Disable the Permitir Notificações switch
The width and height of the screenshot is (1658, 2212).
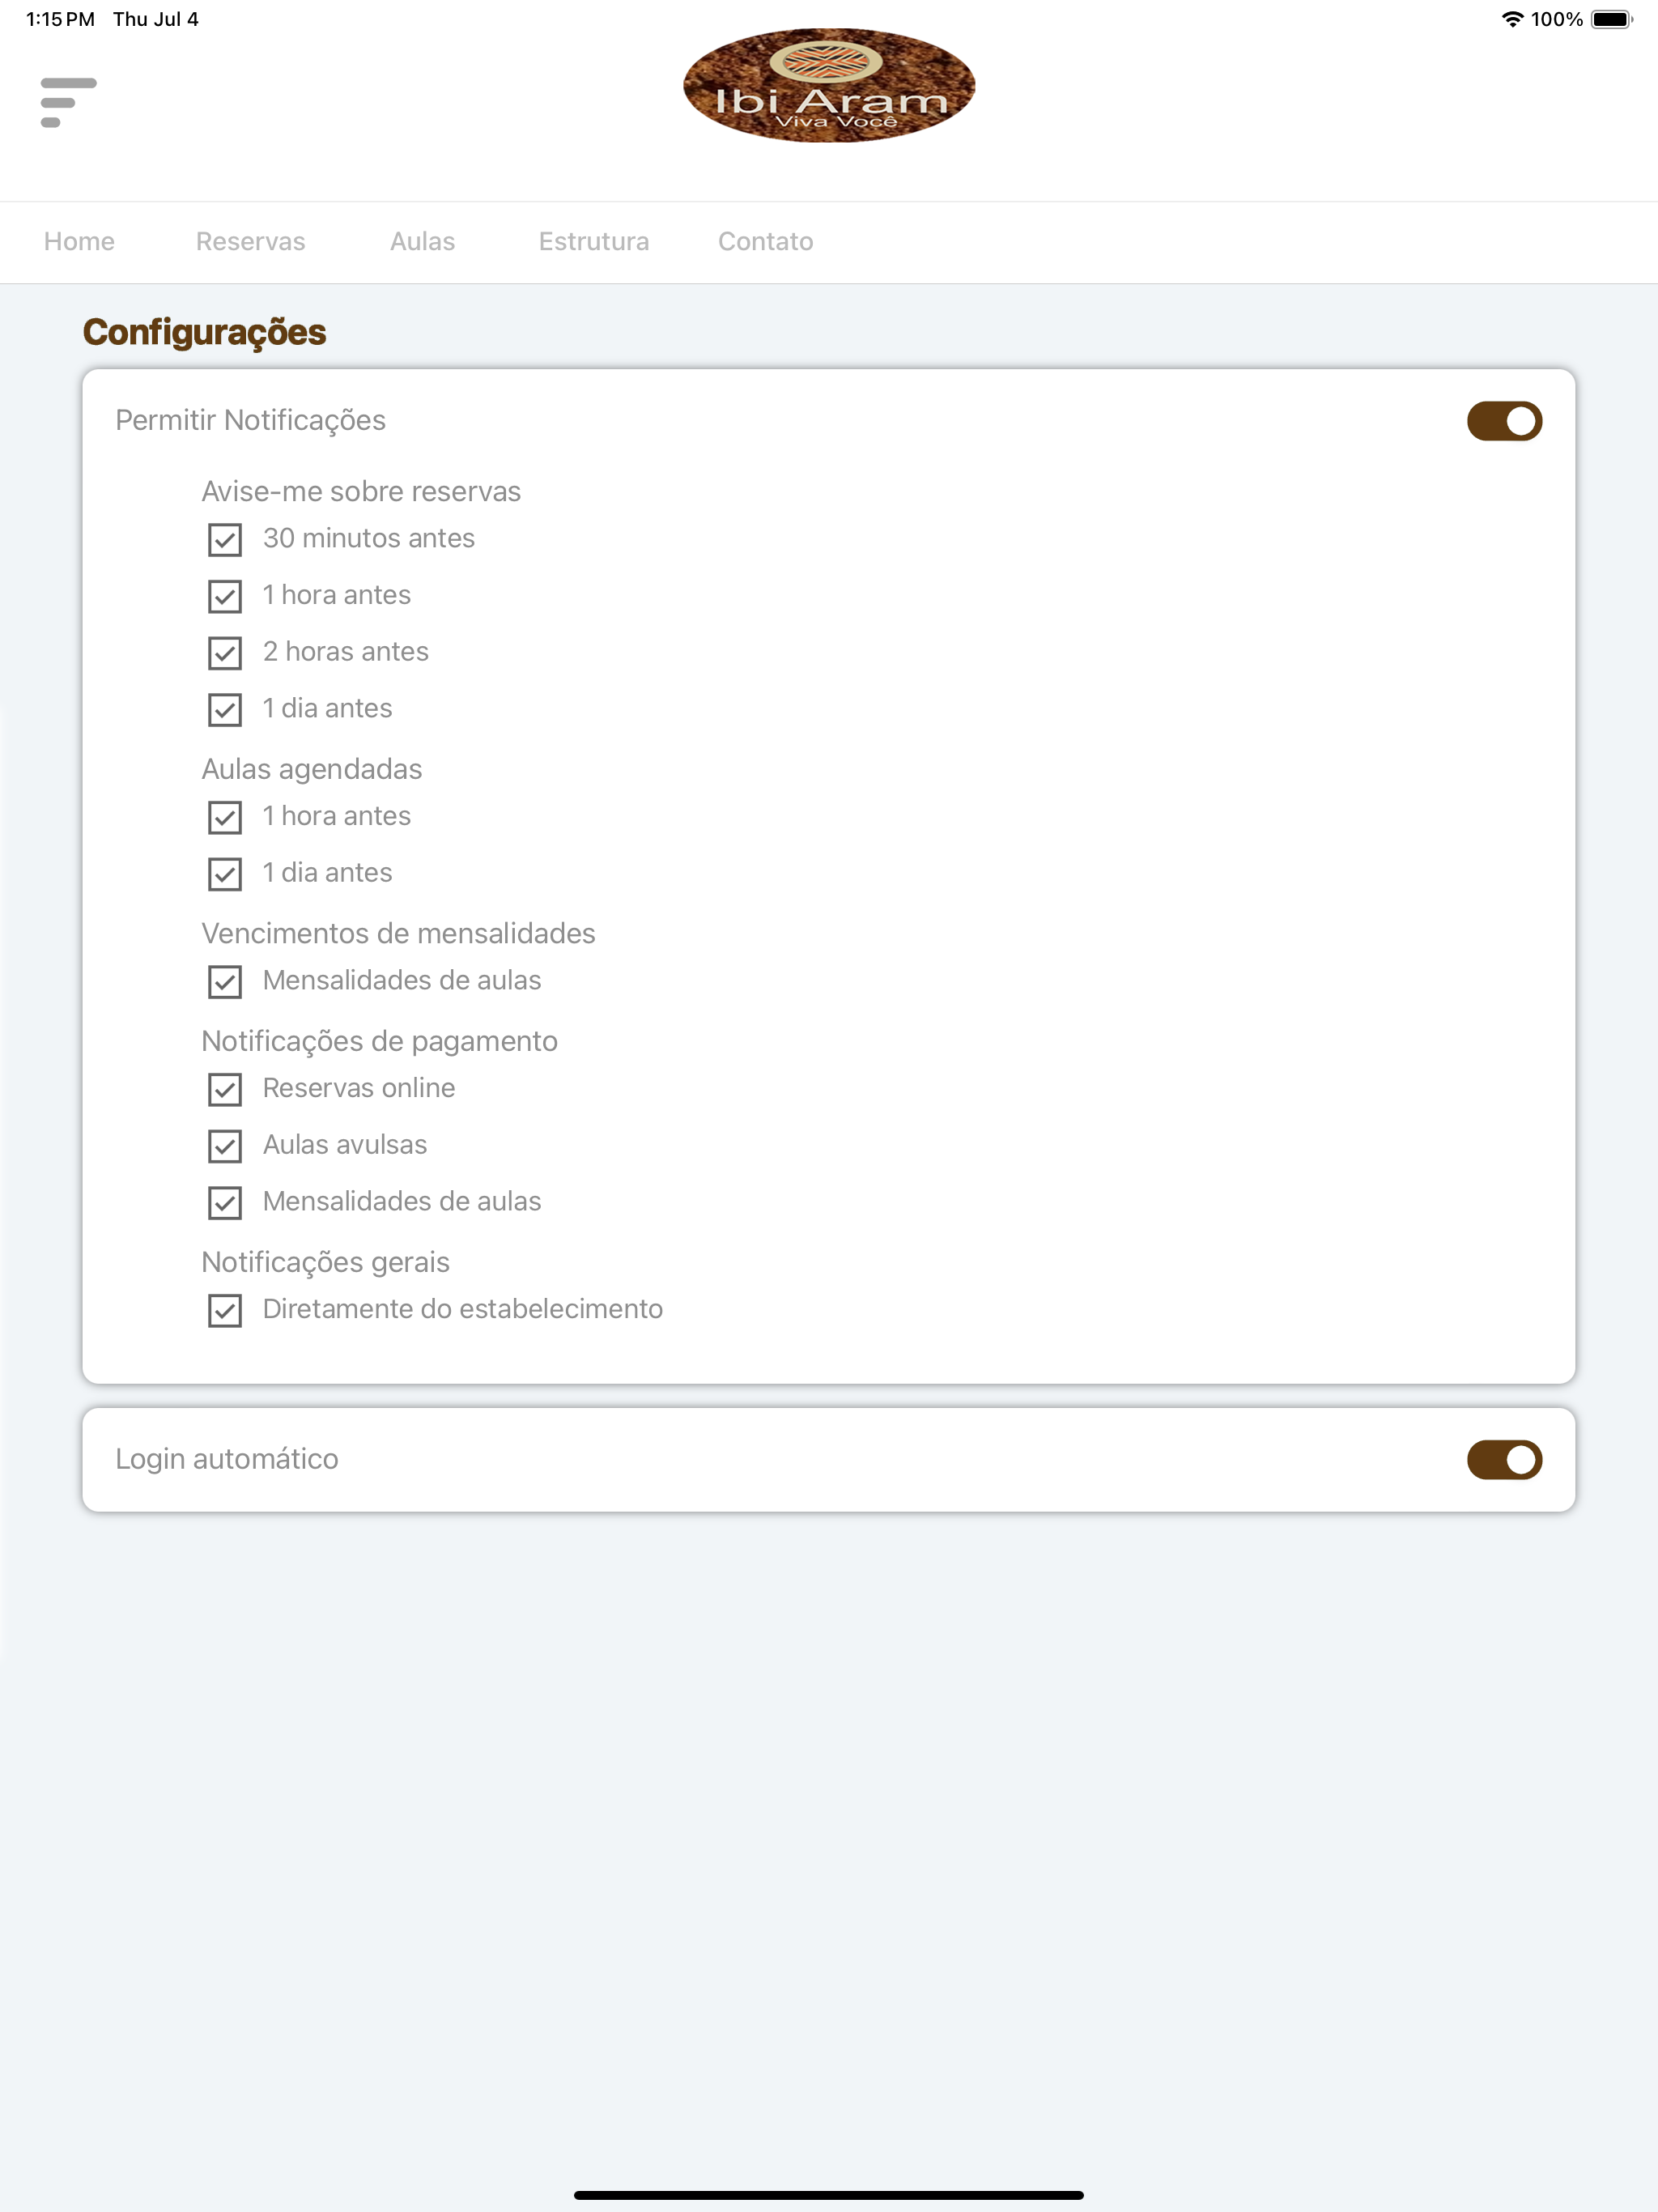[x=1504, y=421]
